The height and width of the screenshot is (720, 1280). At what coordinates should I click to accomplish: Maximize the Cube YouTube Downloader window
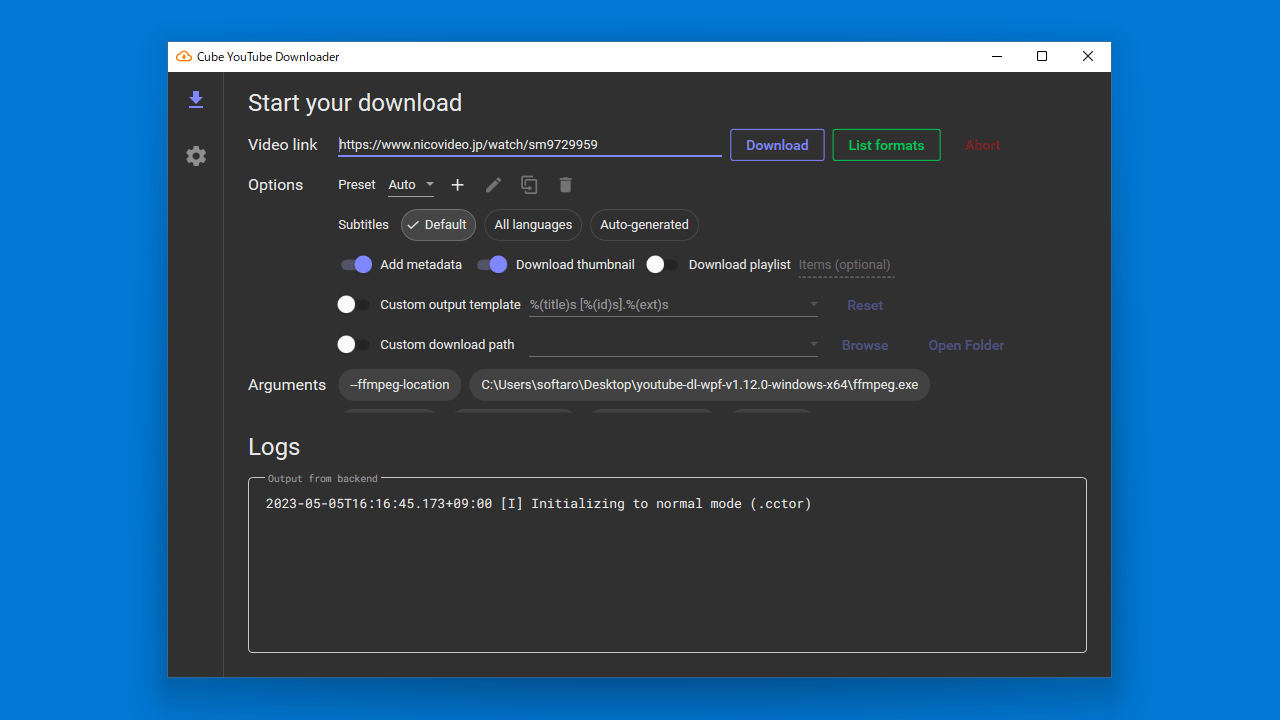(1042, 57)
